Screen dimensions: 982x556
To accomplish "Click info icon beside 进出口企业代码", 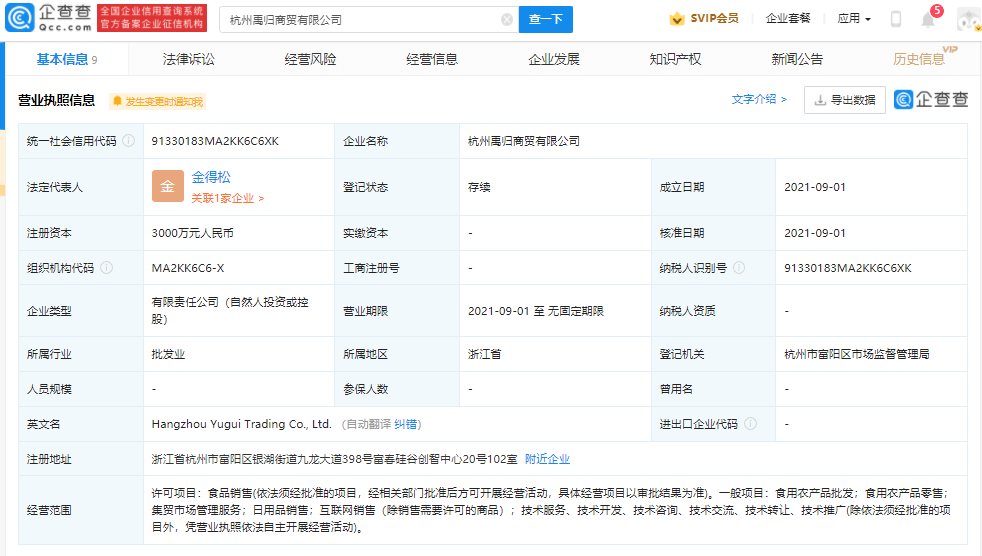I will [x=750, y=424].
